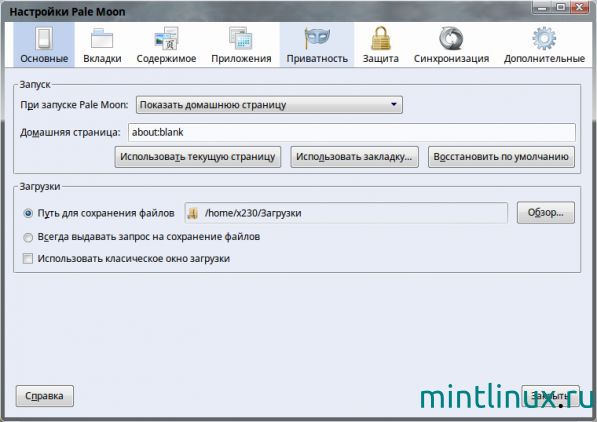This screenshot has height=422, width=597.
Task: Switch to the Приватность tab label
Action: pyautogui.click(x=317, y=59)
